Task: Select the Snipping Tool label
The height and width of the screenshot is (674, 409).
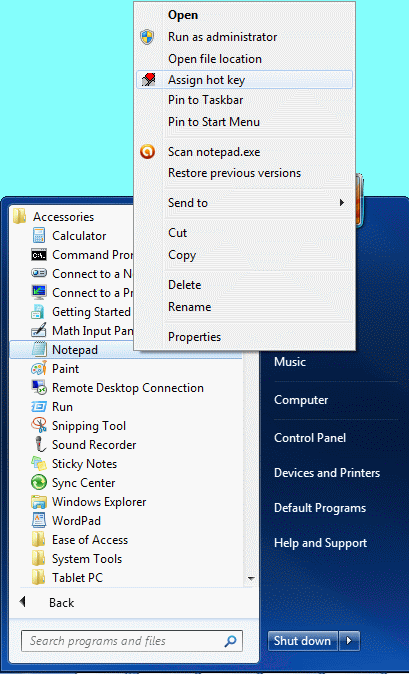Action: click(89, 426)
